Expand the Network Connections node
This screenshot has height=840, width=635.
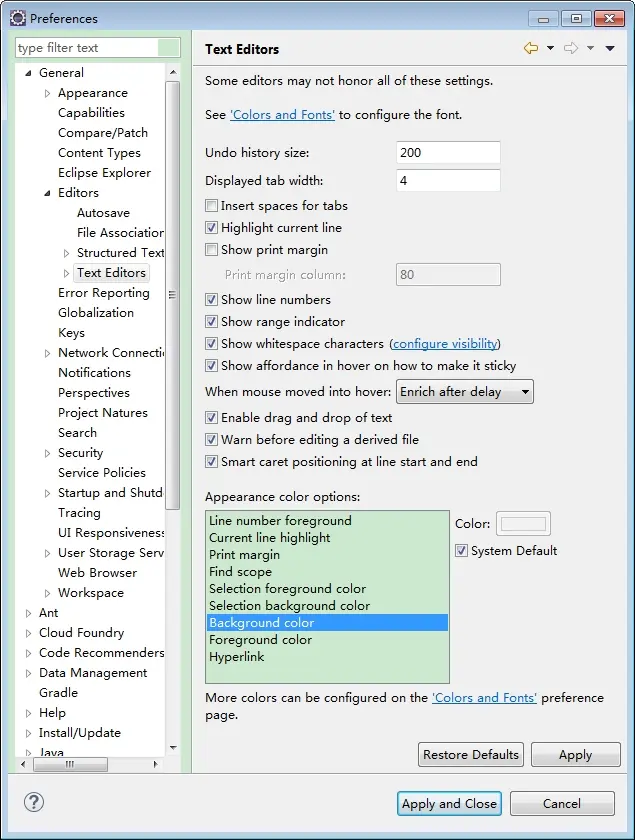tap(47, 353)
